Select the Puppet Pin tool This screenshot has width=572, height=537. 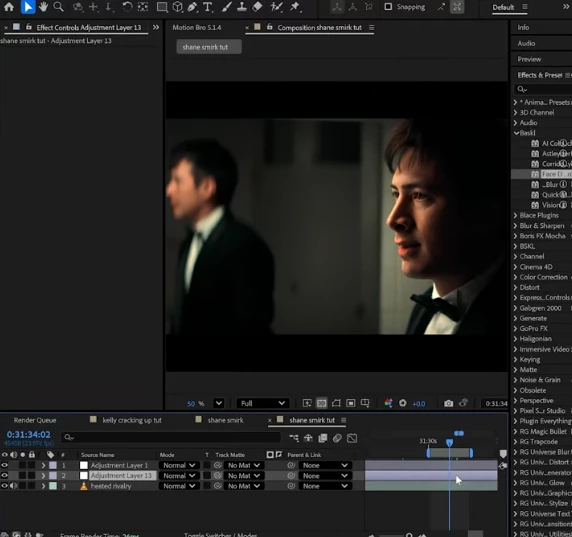tap(295, 7)
